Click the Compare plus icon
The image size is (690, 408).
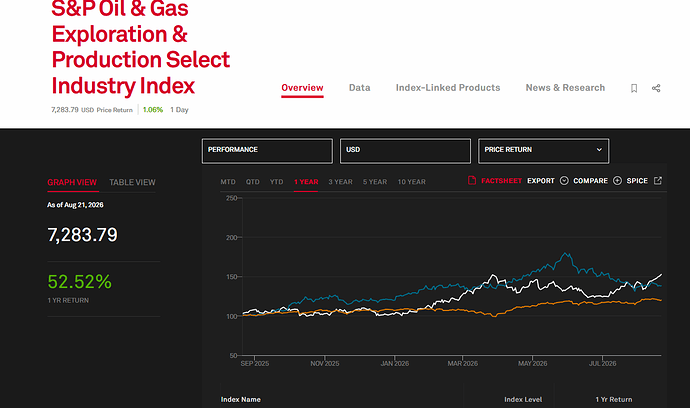click(x=617, y=180)
